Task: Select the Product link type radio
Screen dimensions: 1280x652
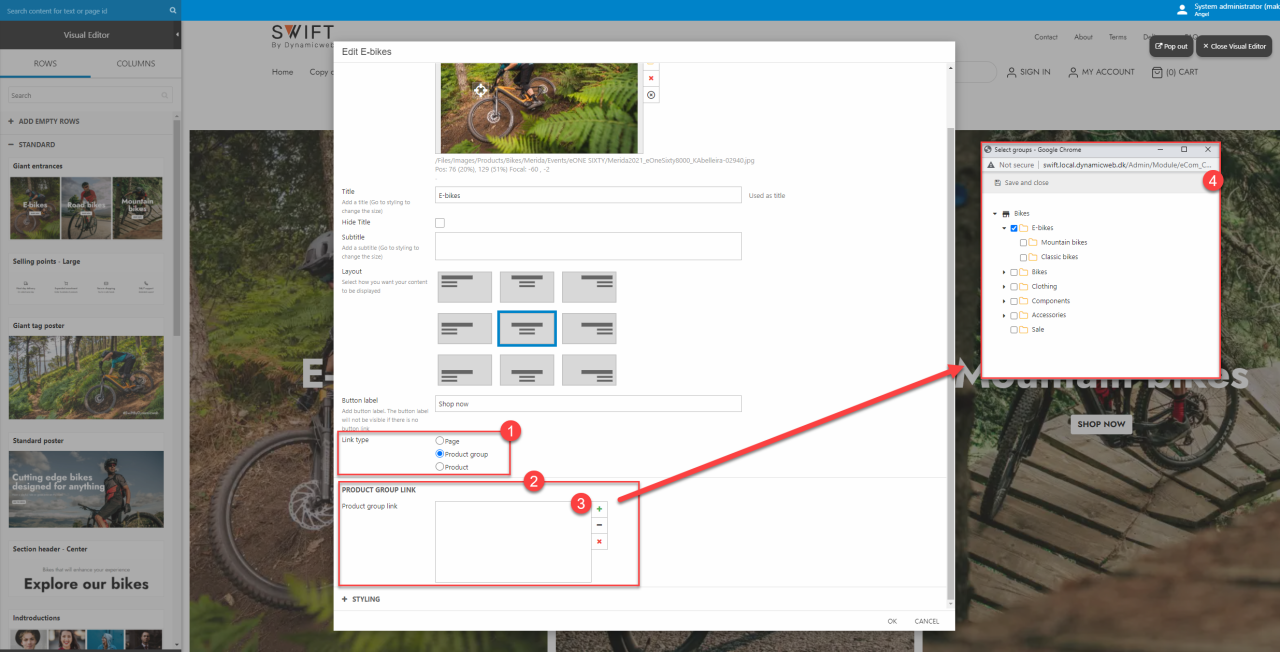Action: pyautogui.click(x=440, y=467)
